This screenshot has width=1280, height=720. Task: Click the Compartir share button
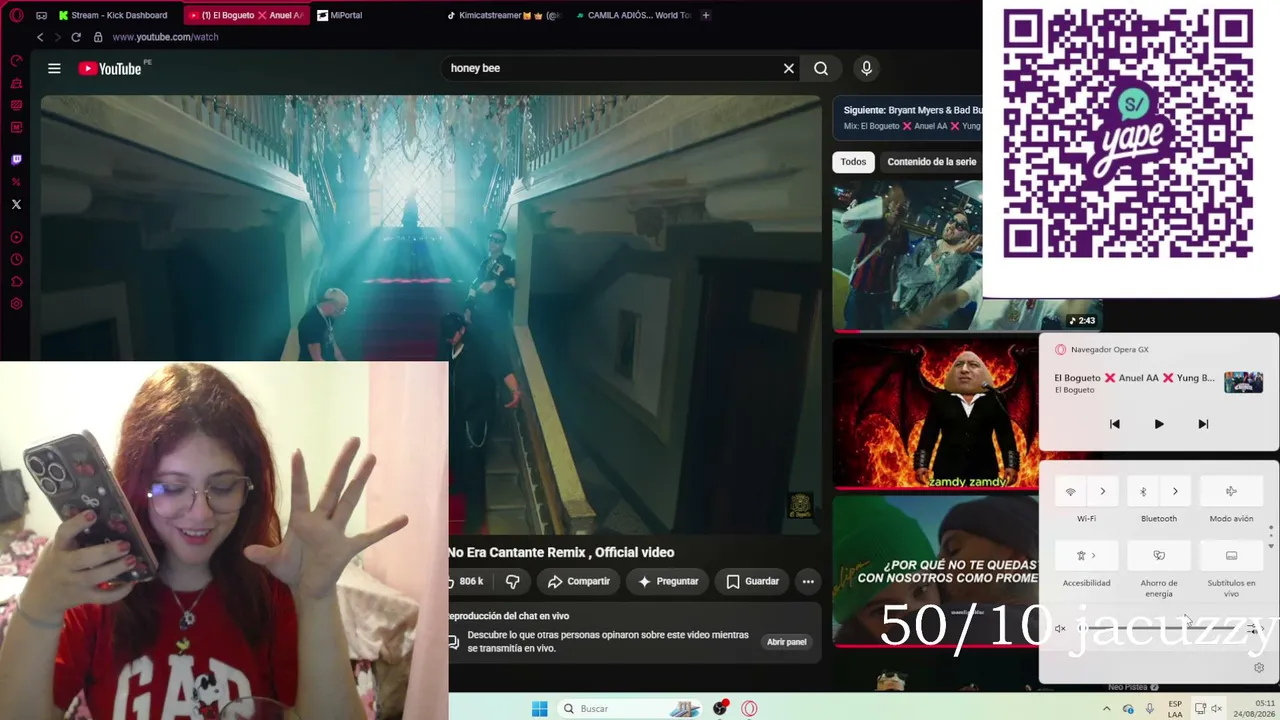[578, 581]
